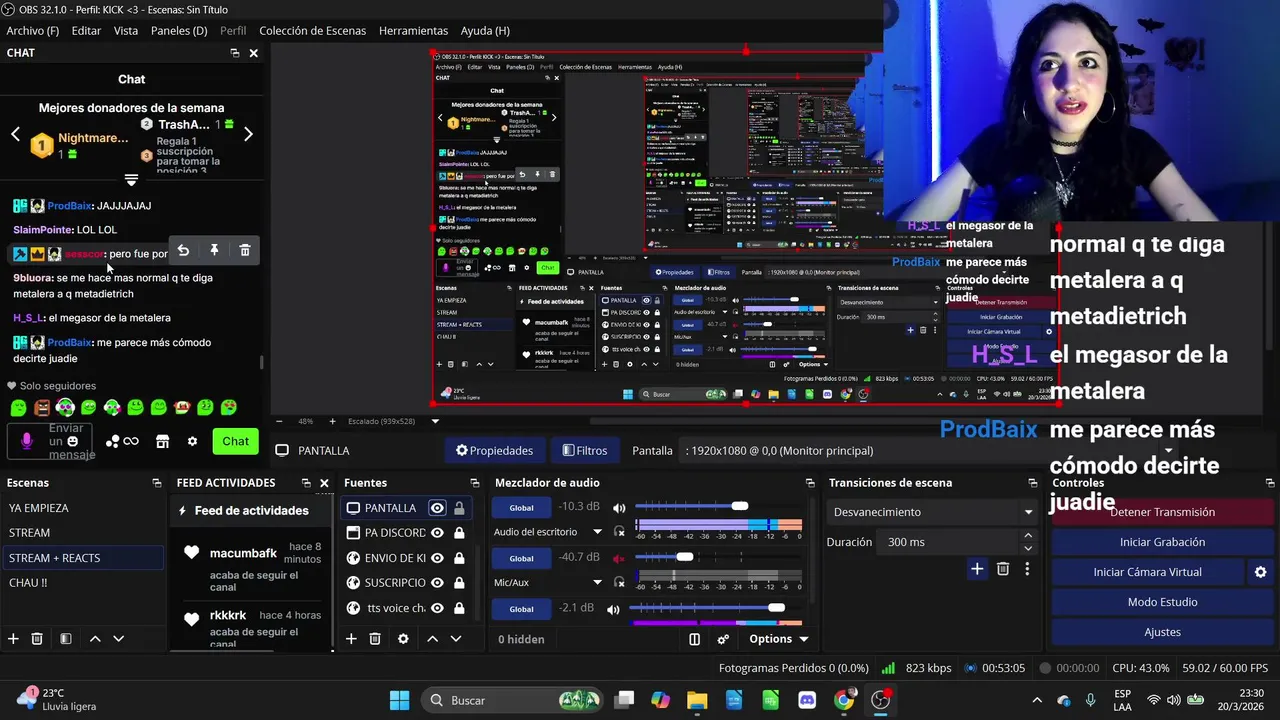Show previous top donor with left chevron
Screen dimensions: 1280x720
(15, 134)
